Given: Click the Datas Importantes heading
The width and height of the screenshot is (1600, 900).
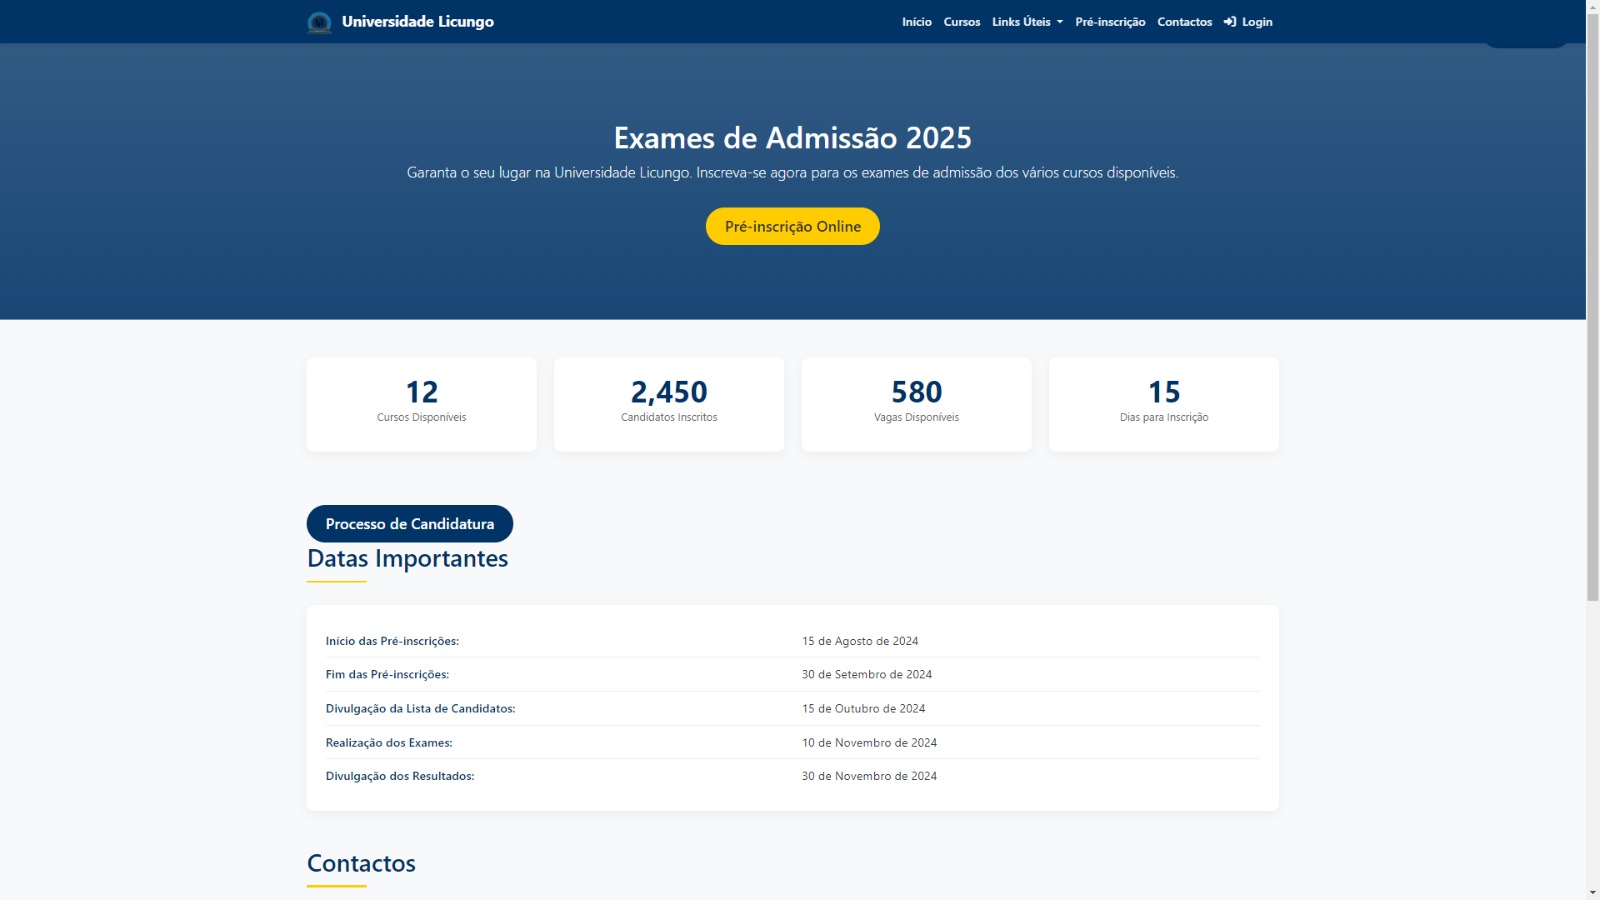Looking at the screenshot, I should pos(406,558).
